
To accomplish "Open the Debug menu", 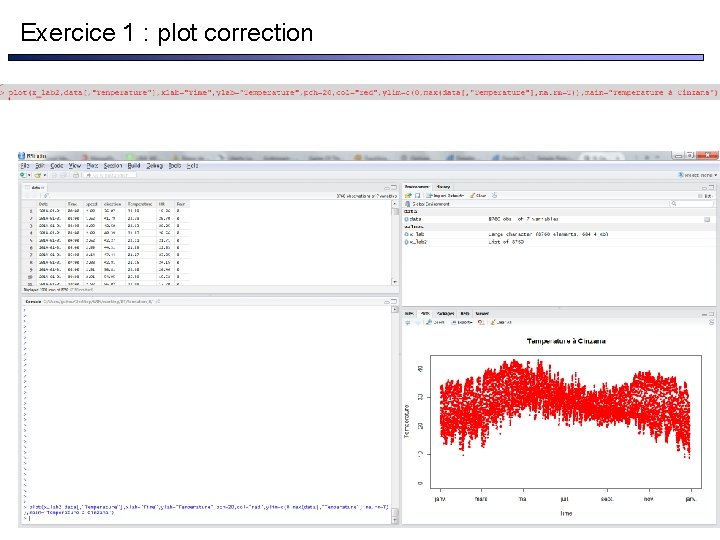I will coord(155,166).
